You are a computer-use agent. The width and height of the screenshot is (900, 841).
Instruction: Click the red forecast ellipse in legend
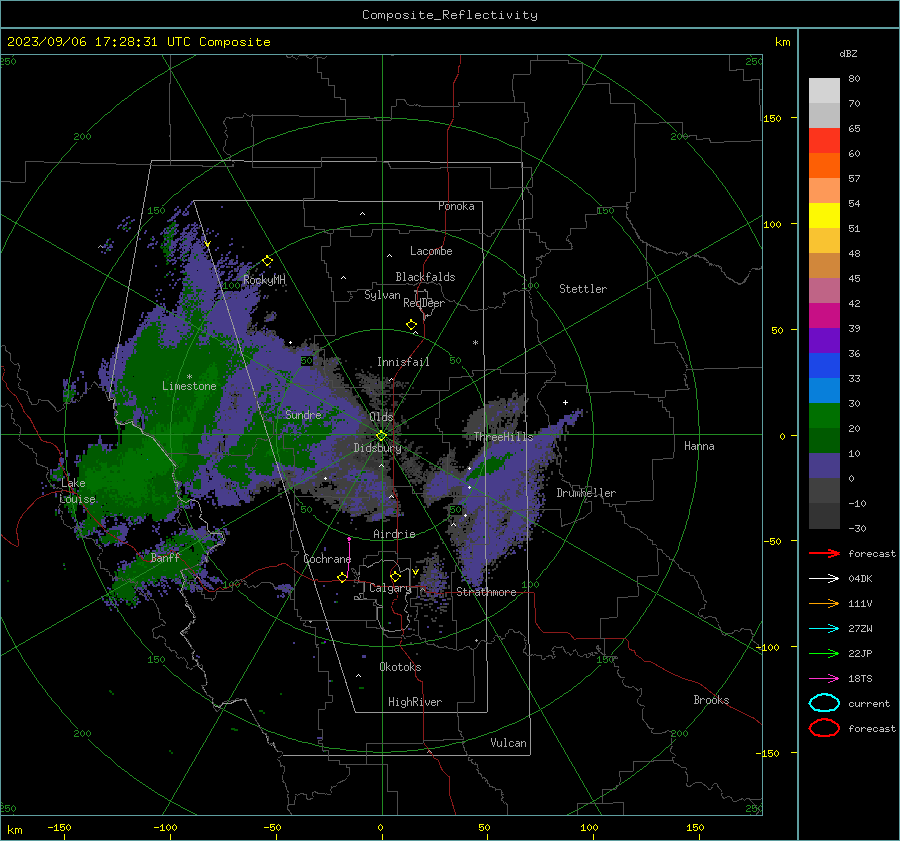(824, 728)
